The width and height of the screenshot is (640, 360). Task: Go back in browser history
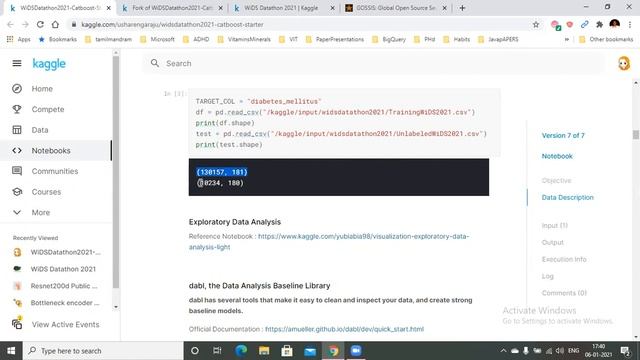[10, 24]
